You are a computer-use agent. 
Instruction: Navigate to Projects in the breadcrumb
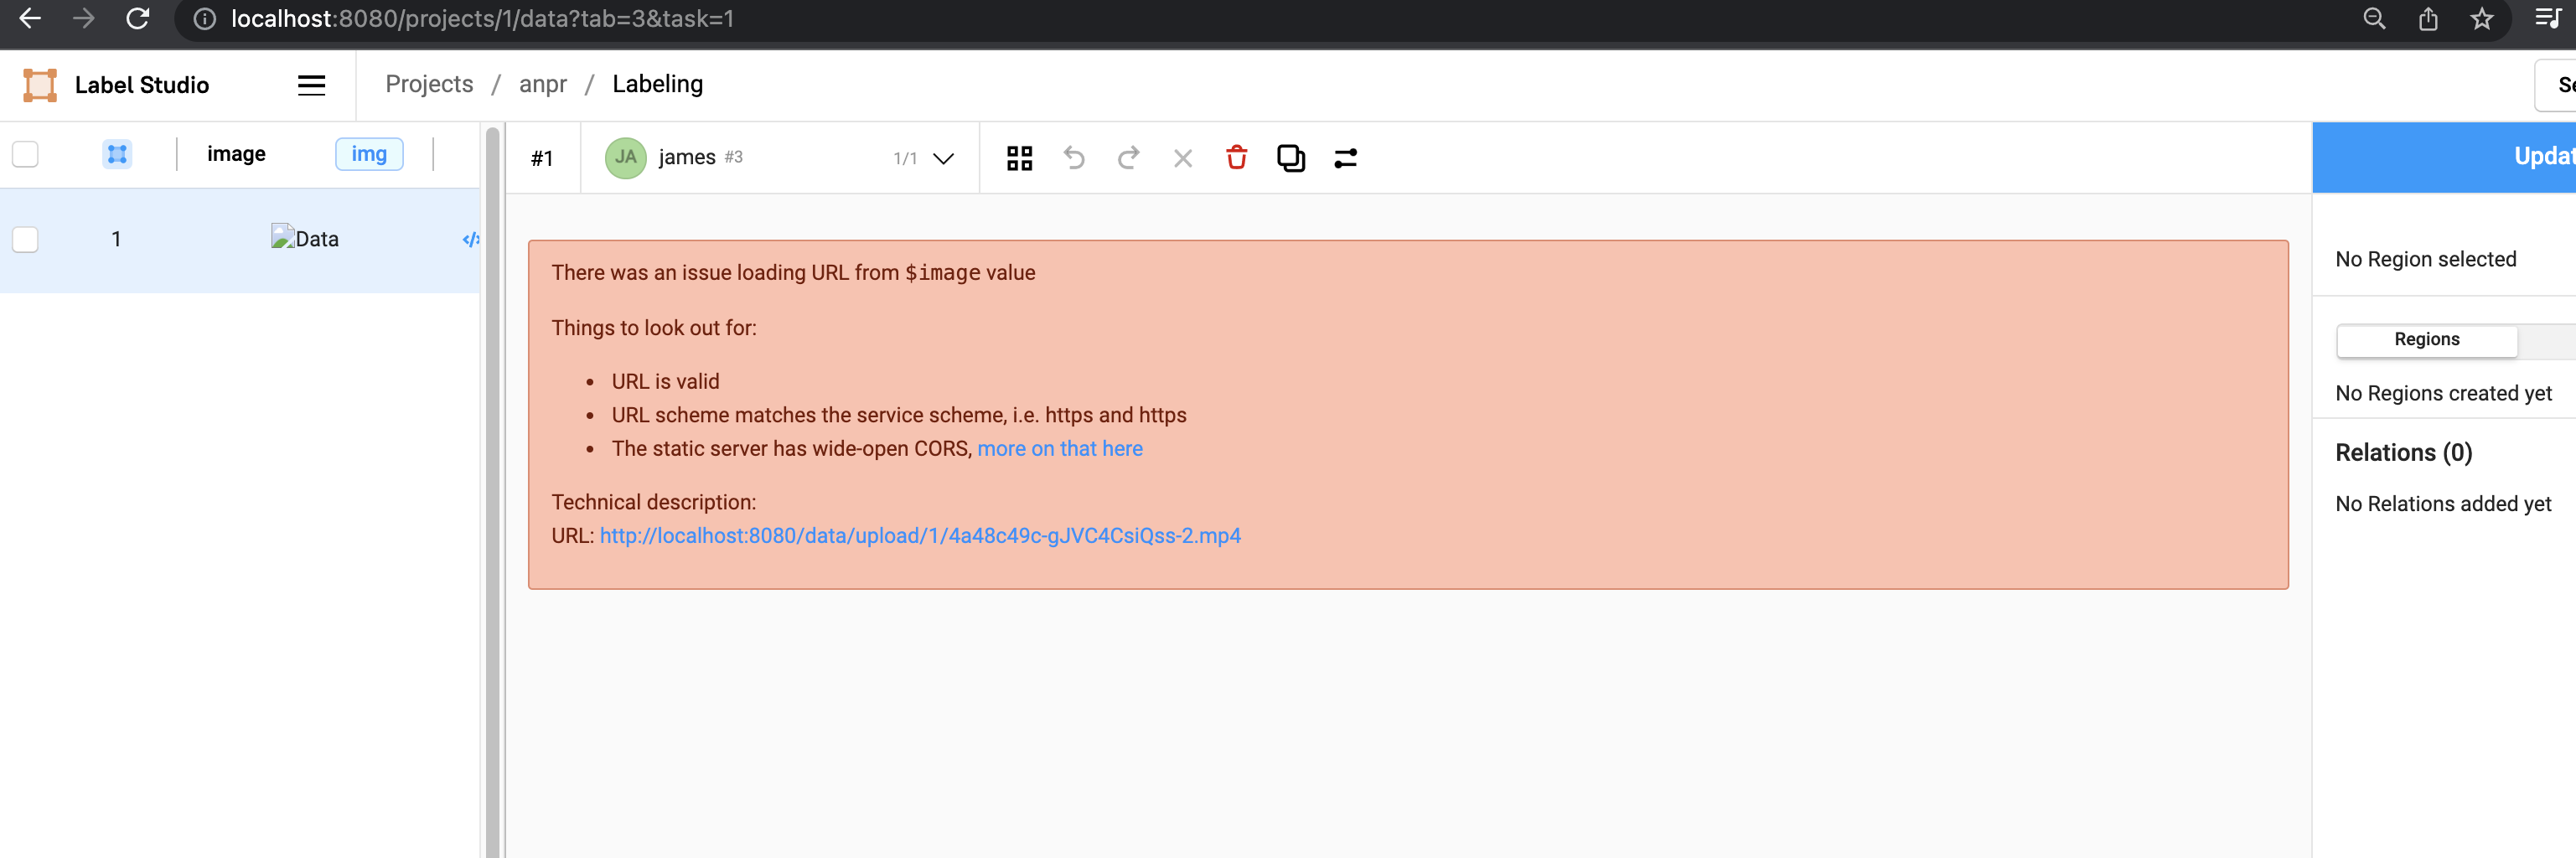428,84
